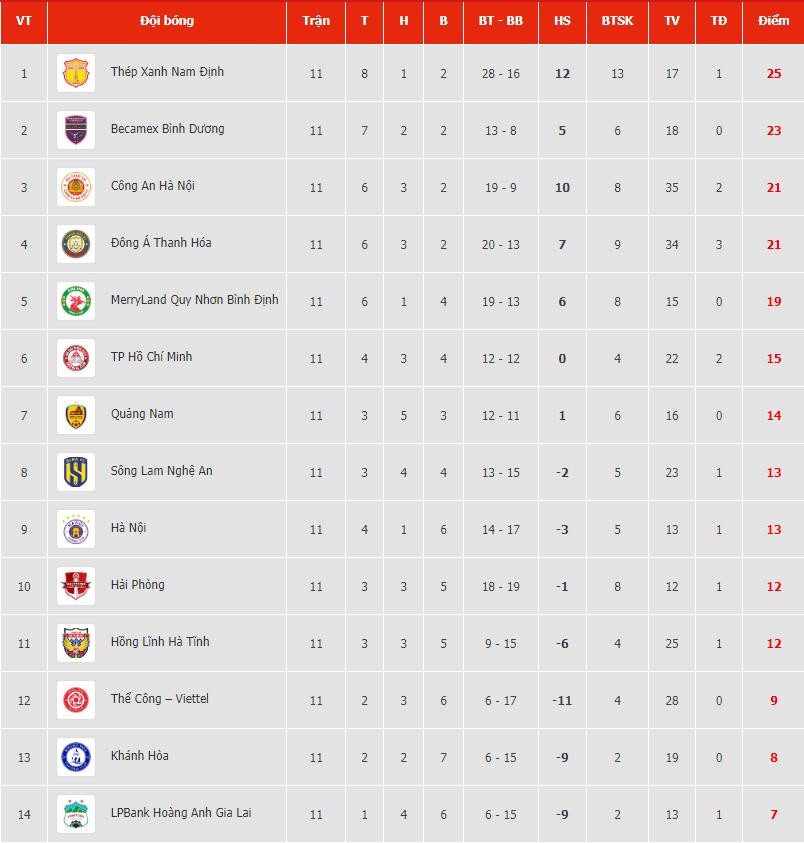Click the TP Hồ Chí Minh club badge
The height and width of the screenshot is (843, 804).
coord(76,358)
